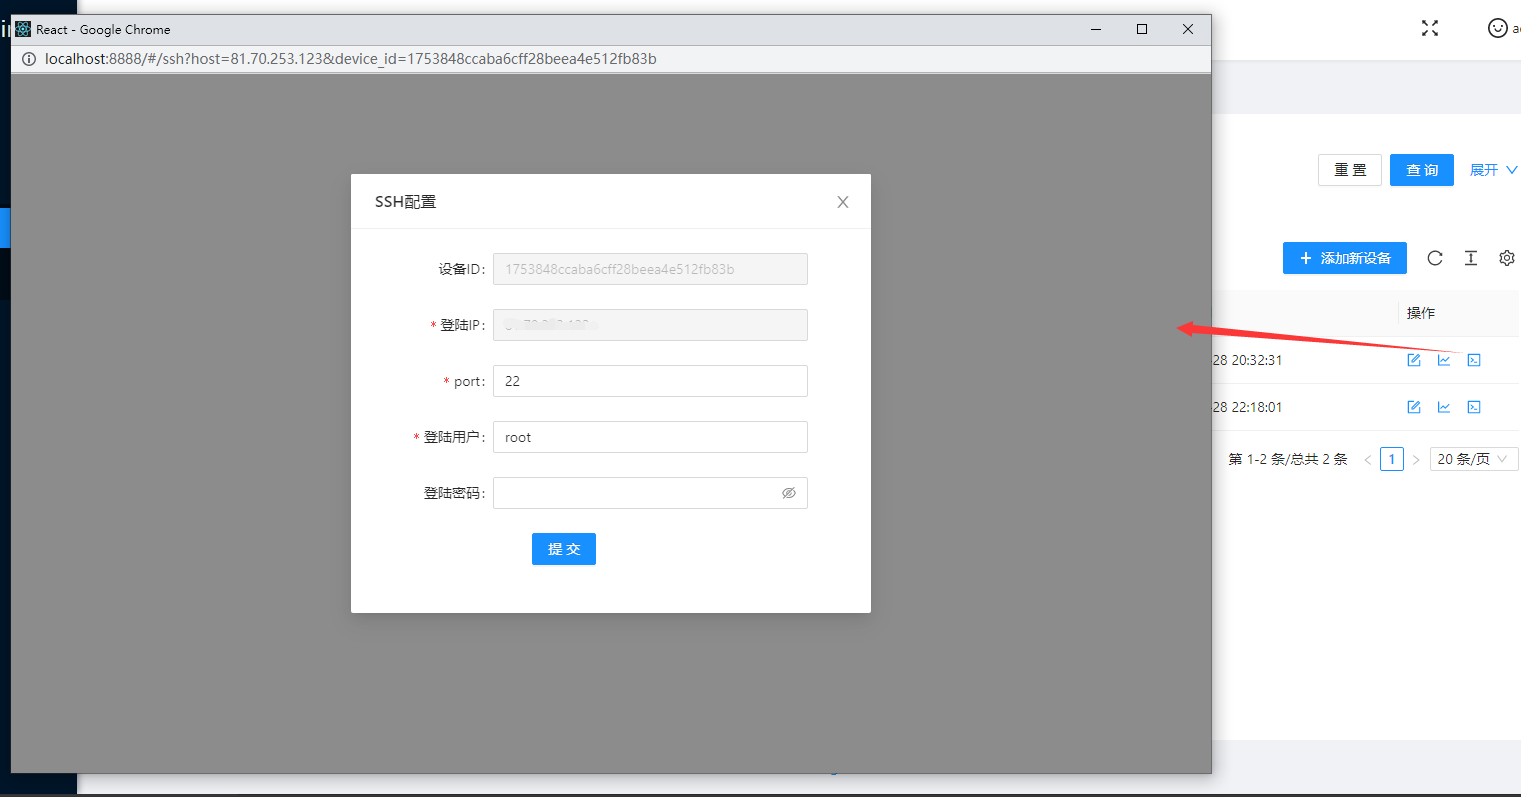Open chart icon in 22:18:01 row

(x=1444, y=407)
